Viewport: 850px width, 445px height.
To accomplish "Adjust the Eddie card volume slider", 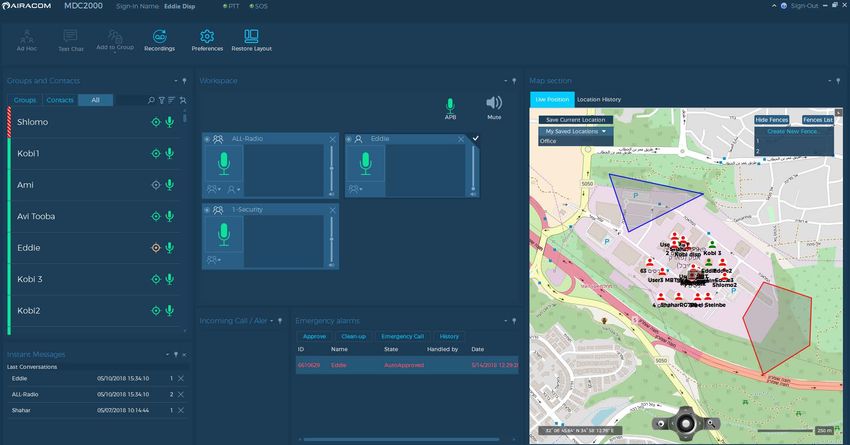I will coord(474,167).
